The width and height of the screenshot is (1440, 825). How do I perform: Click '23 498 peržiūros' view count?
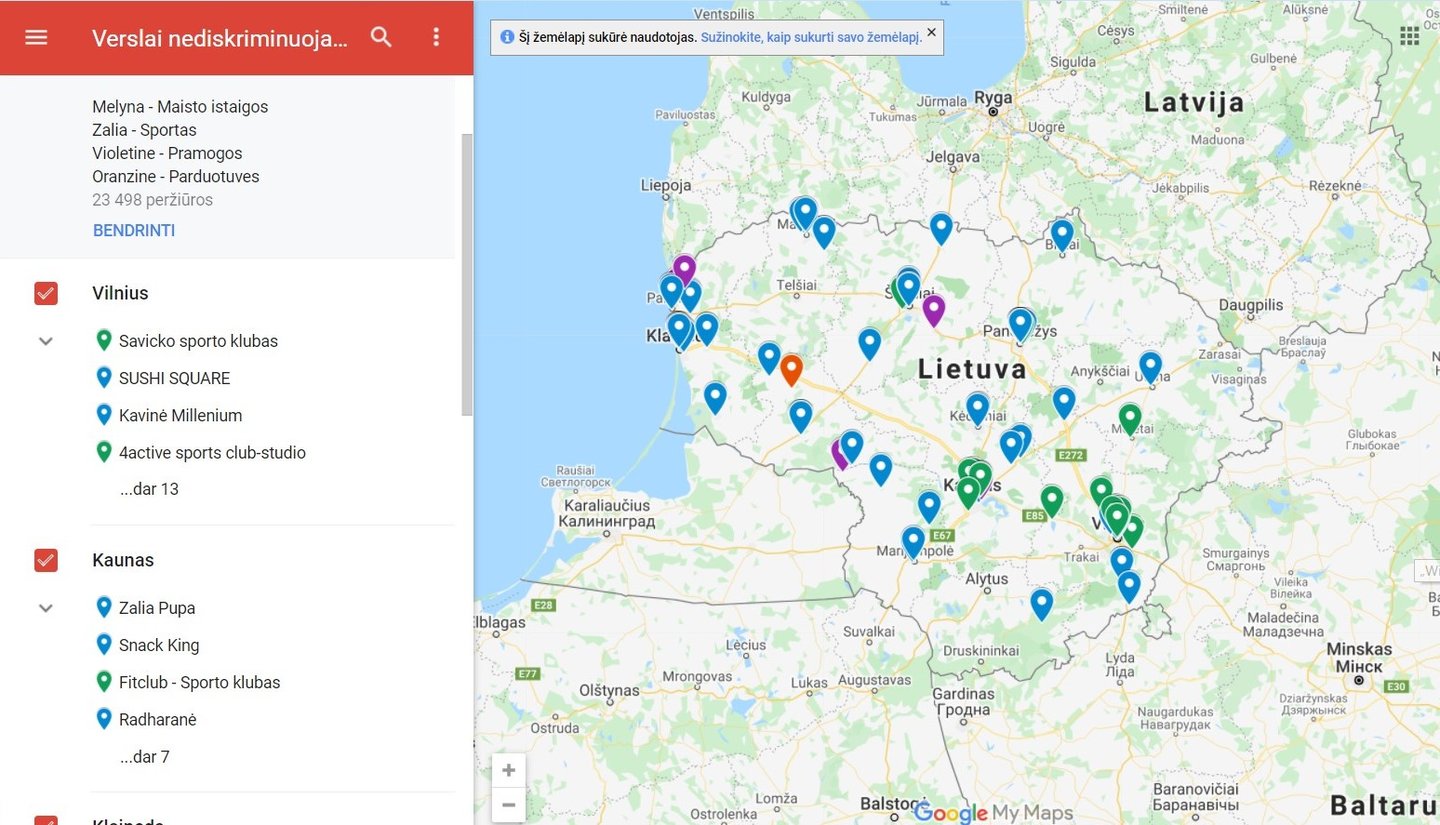(153, 199)
